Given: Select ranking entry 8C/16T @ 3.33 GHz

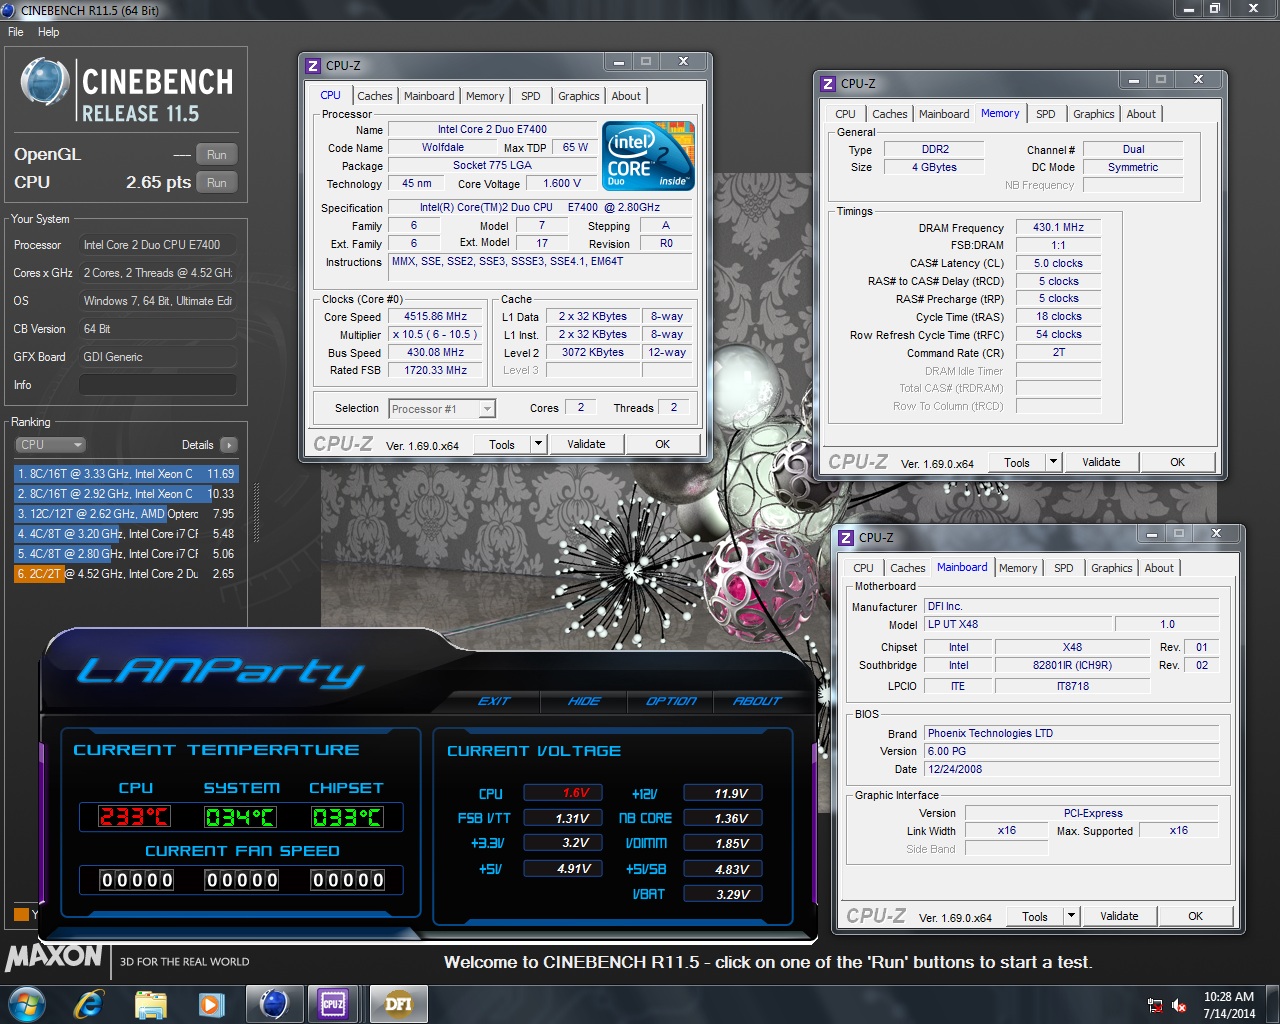Looking at the screenshot, I should 126,474.
